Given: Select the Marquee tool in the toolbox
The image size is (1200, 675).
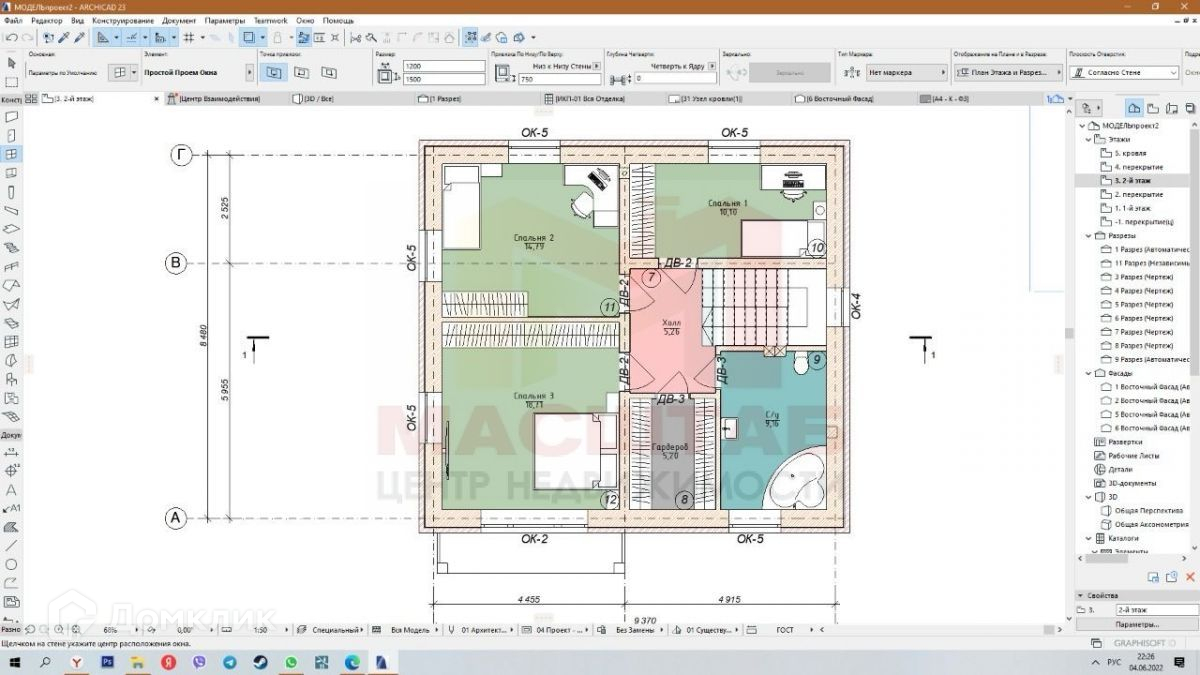Looking at the screenshot, I should point(11,81).
